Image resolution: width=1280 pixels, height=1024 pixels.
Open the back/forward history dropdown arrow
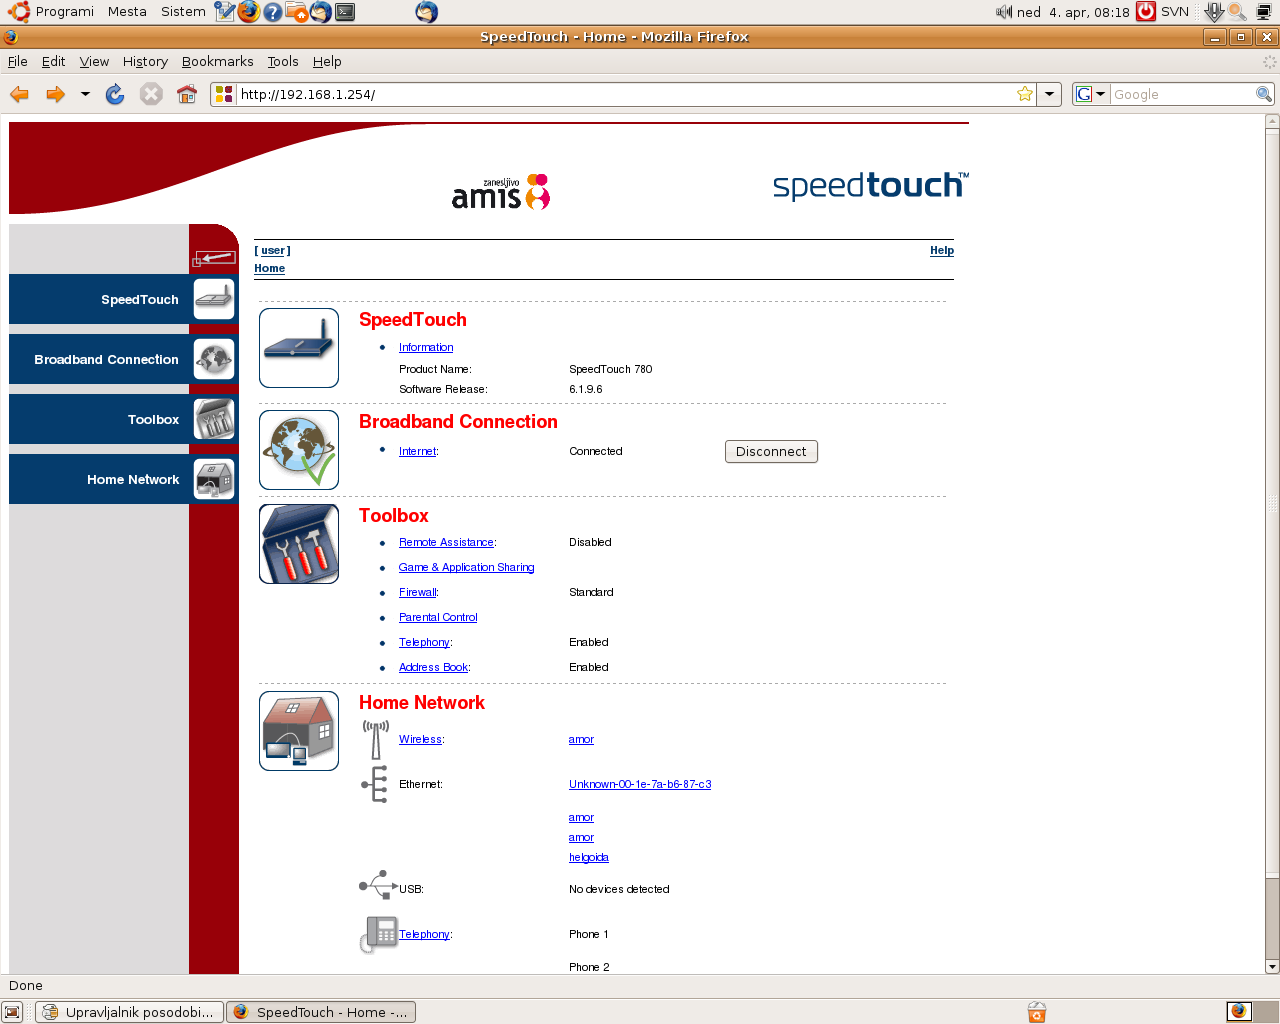(x=85, y=94)
